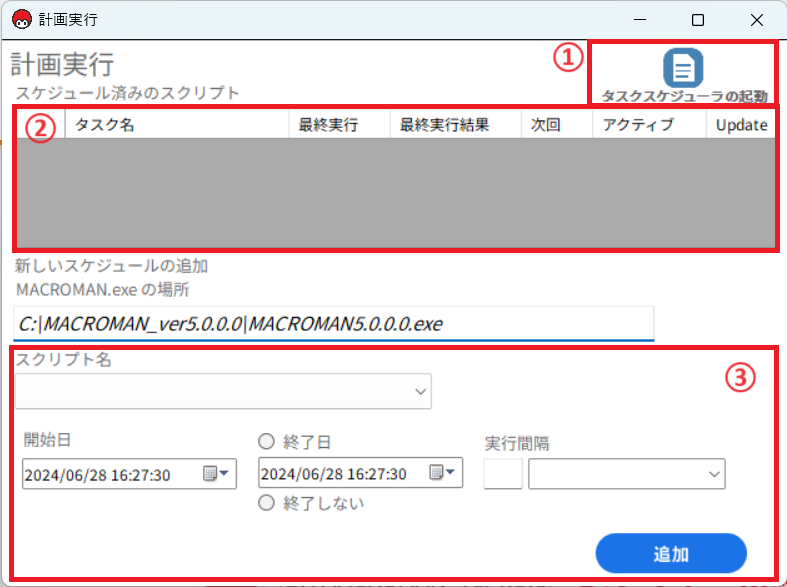Screen dimensions: 787x587
Task: Maximize the 計画実行 window
Action: point(698,20)
